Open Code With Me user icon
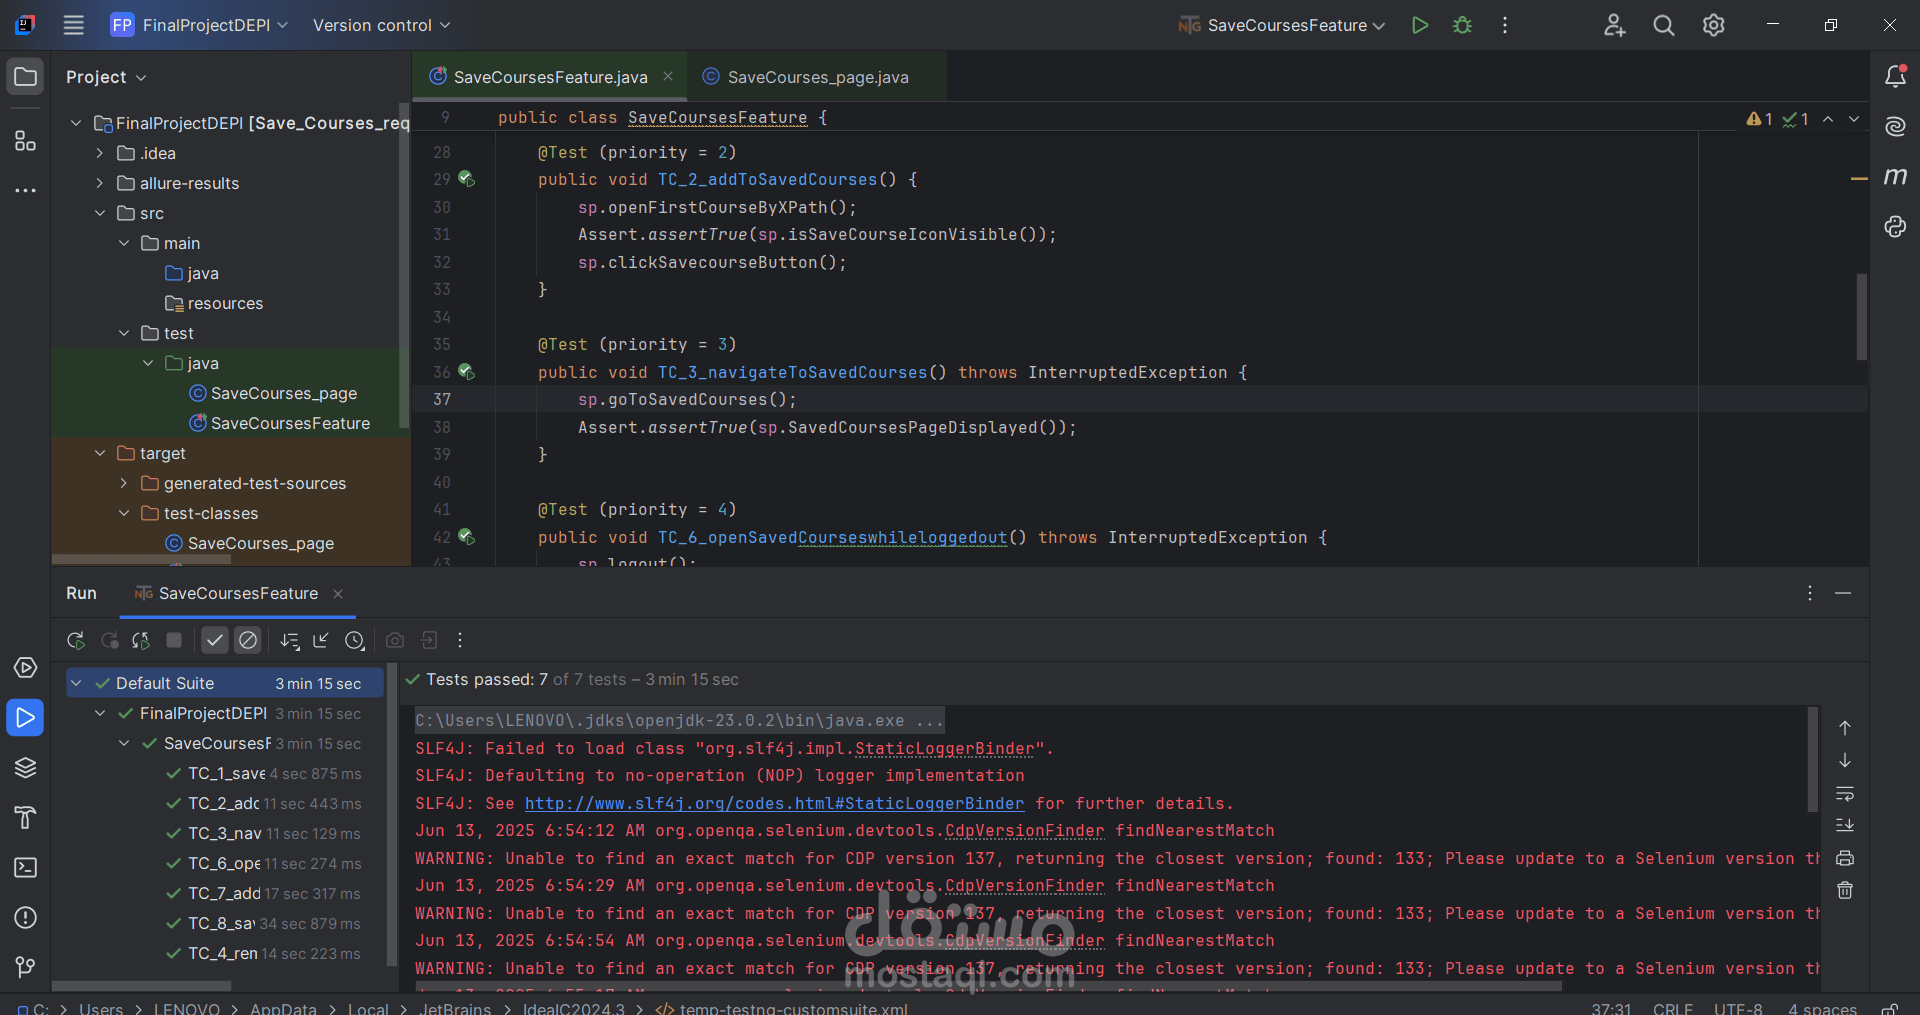 point(1614,25)
